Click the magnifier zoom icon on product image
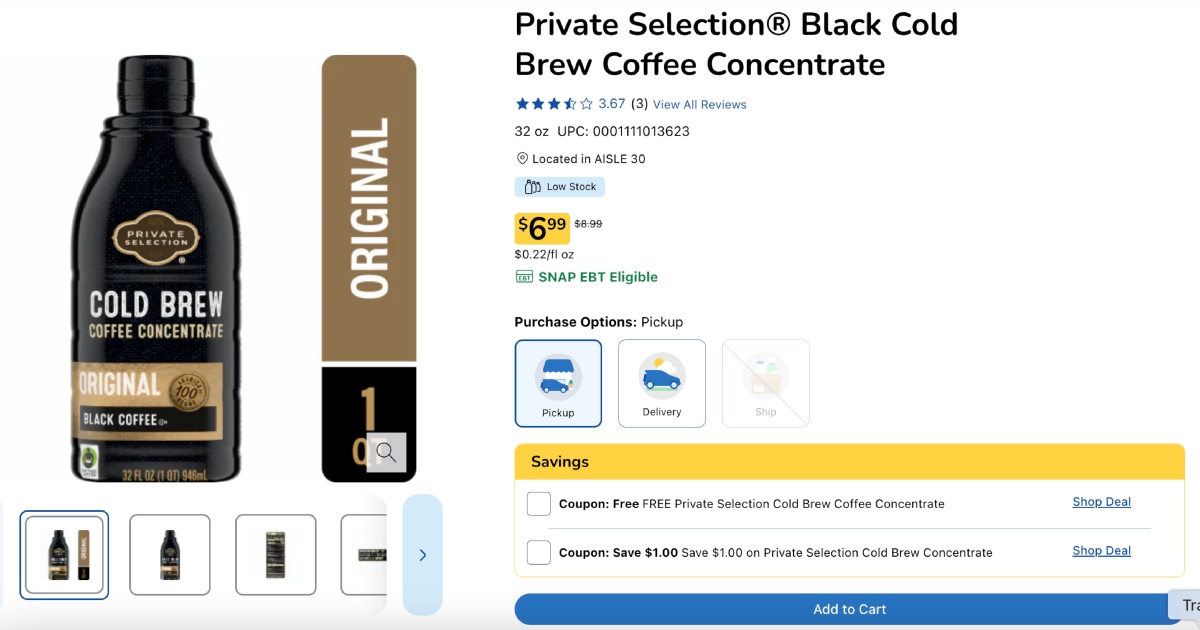This screenshot has width=1200, height=630. [386, 452]
